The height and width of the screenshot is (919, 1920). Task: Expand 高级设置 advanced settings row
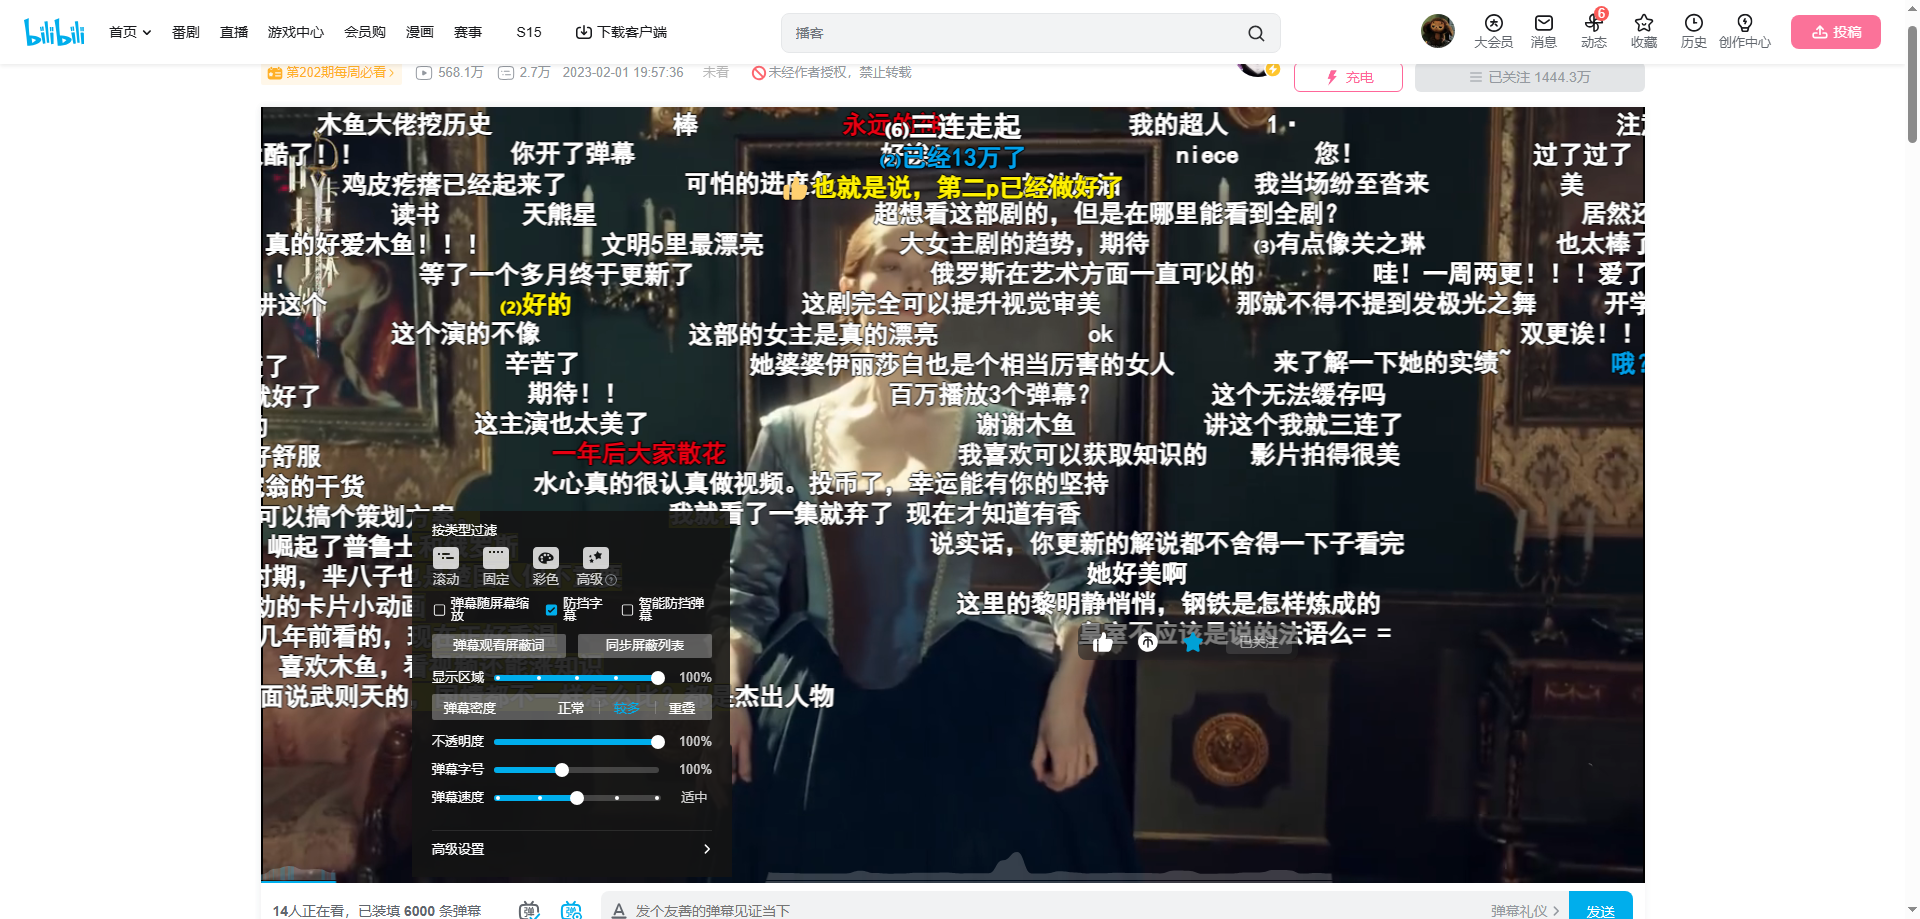(572, 849)
